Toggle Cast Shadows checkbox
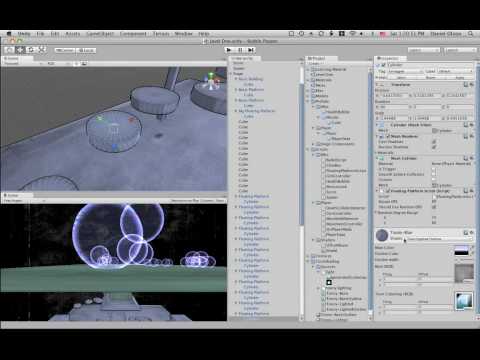The width and height of the screenshot is (480, 360). [x=434, y=142]
